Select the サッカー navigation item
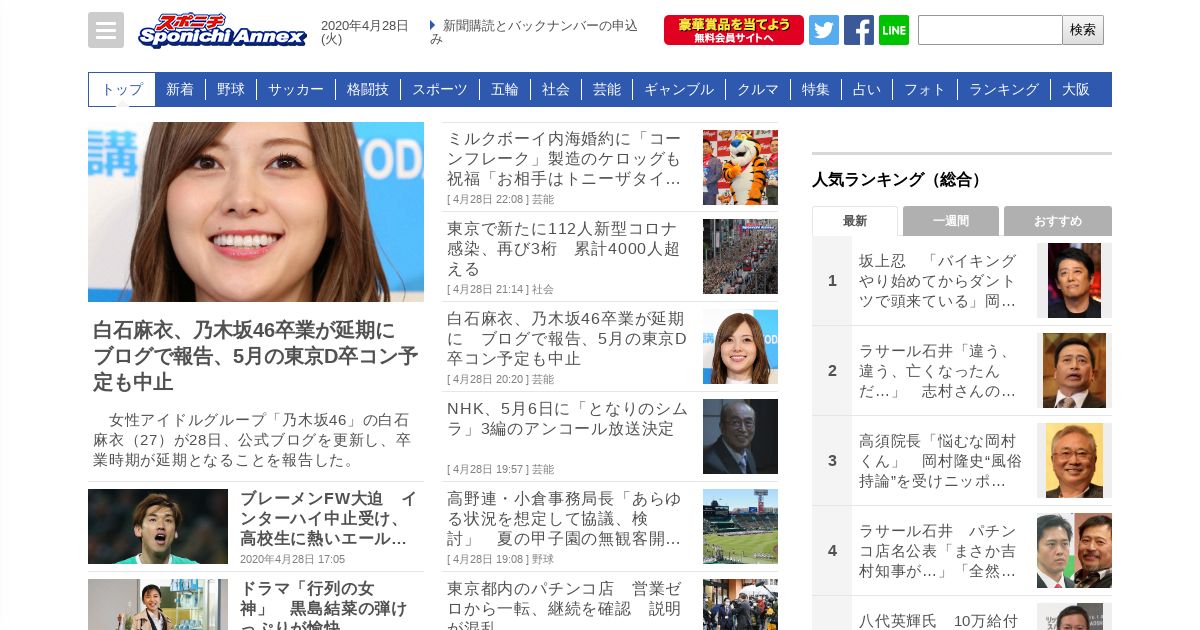The width and height of the screenshot is (1200, 630). pyautogui.click(x=296, y=89)
